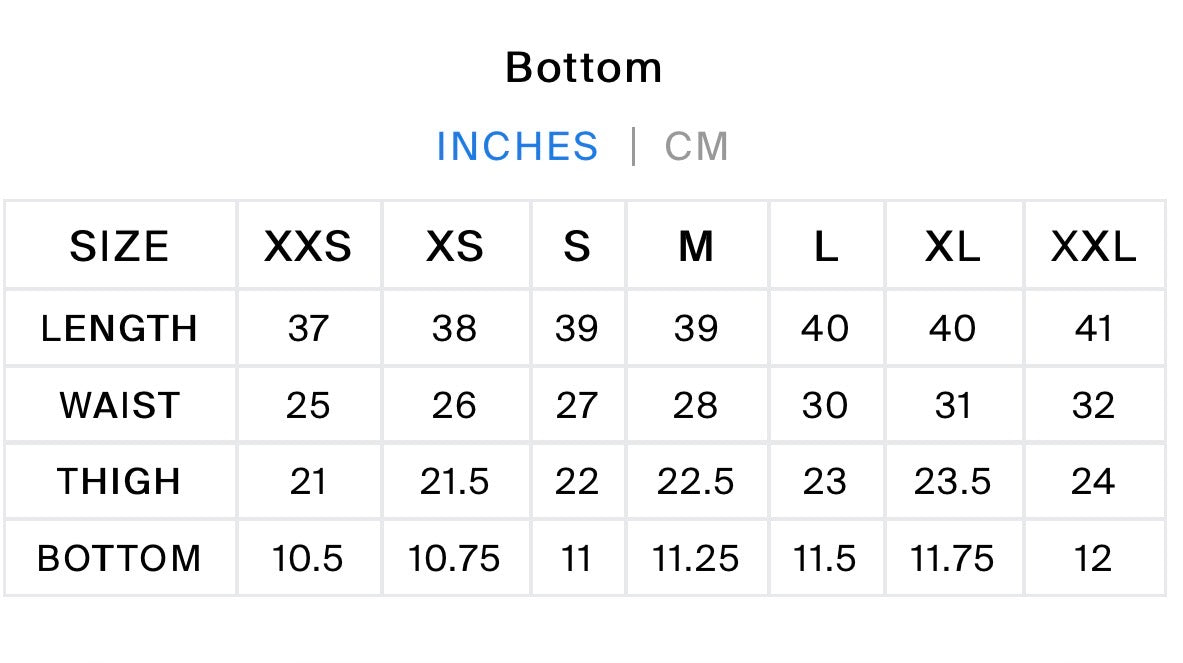
Task: Select the L waist value 30
Action: pyautogui.click(x=825, y=406)
